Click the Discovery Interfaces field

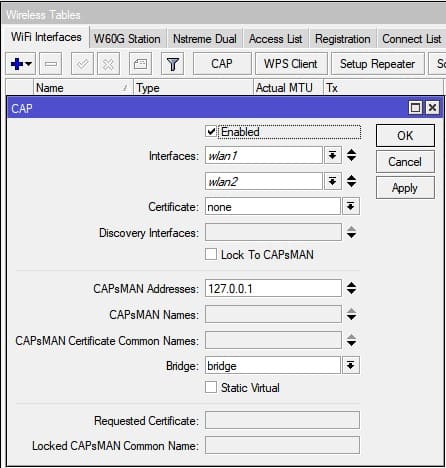point(273,232)
